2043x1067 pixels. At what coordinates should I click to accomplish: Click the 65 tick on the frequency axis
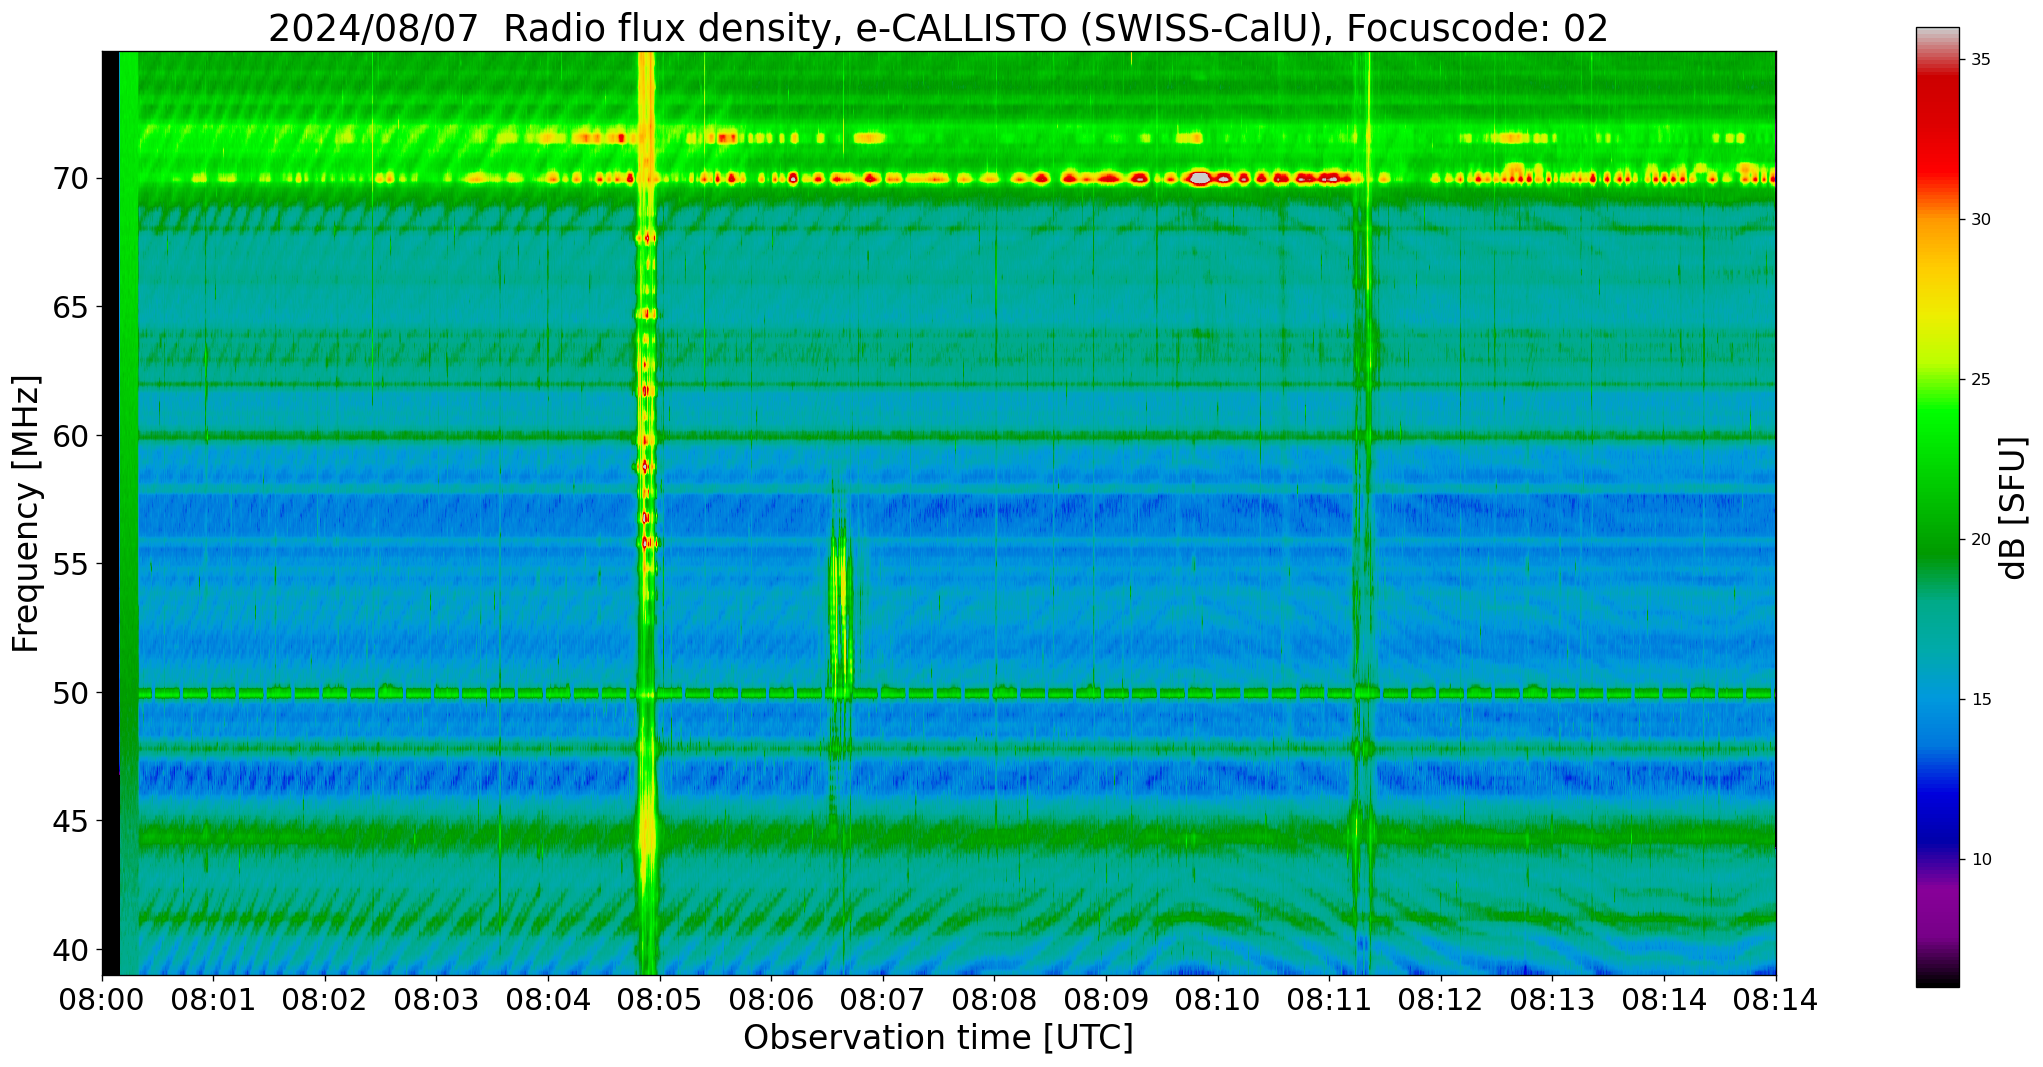click(71, 307)
